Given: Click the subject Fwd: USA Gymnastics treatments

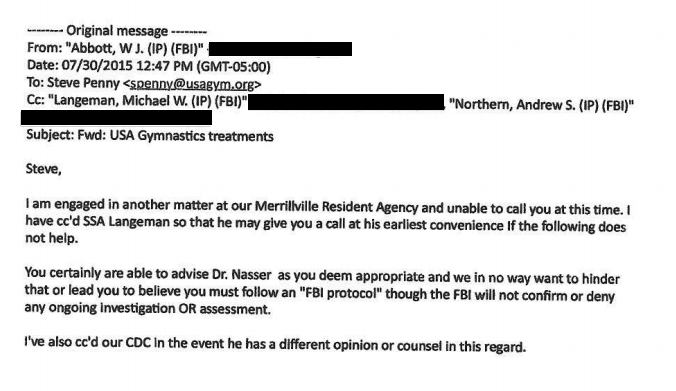Looking at the screenshot, I should point(175,136).
